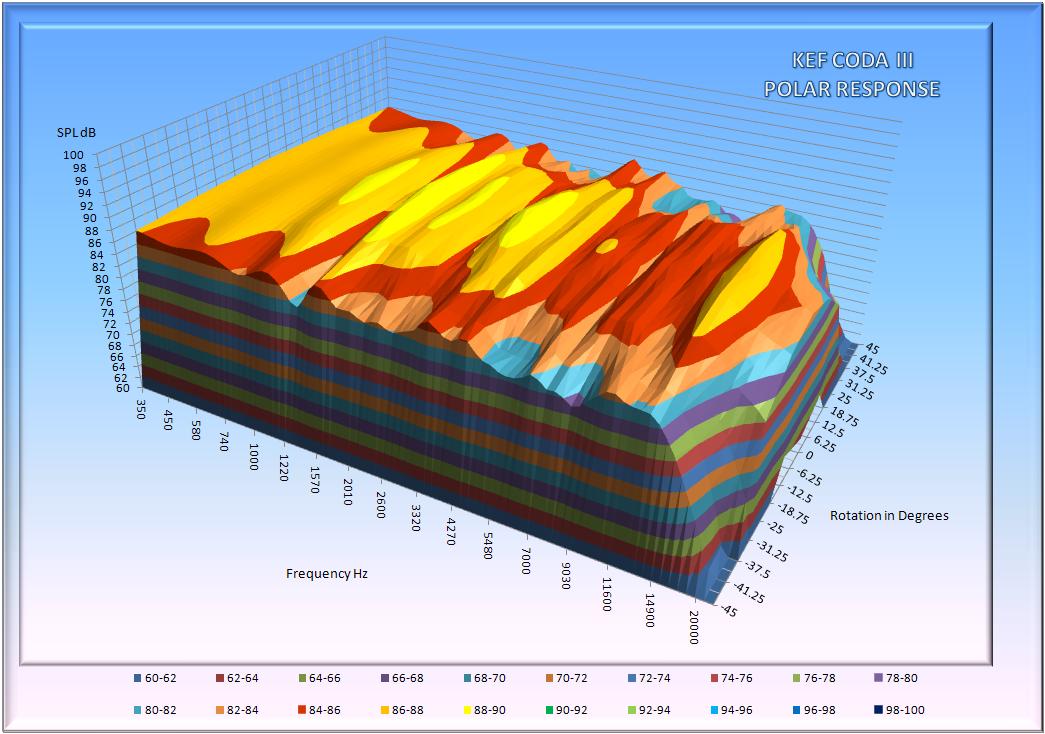This screenshot has height=734, width=1045.
Task: Select the 1570 frequency axis label
Action: pos(315,480)
